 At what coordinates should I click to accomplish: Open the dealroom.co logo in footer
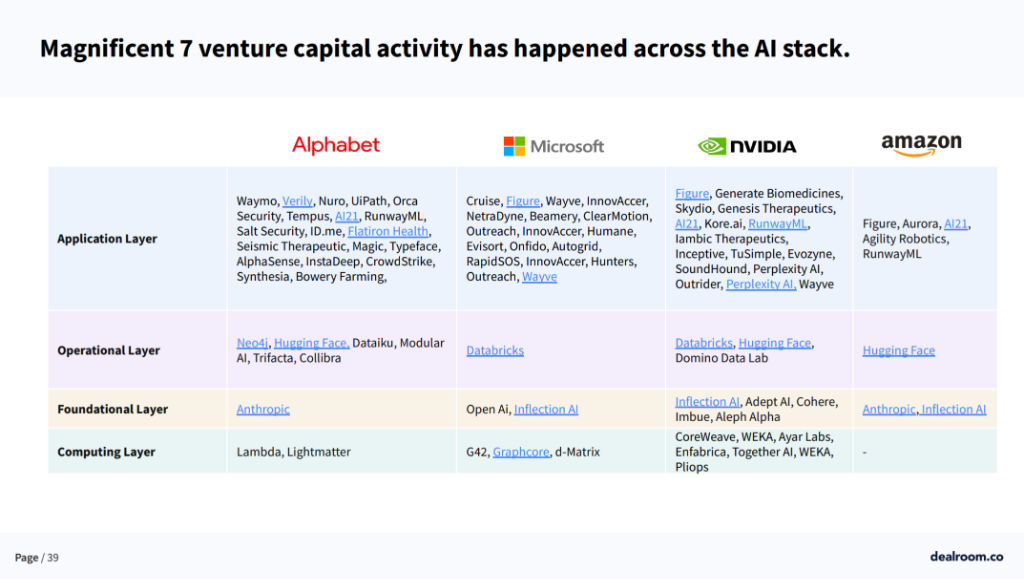tap(967, 557)
